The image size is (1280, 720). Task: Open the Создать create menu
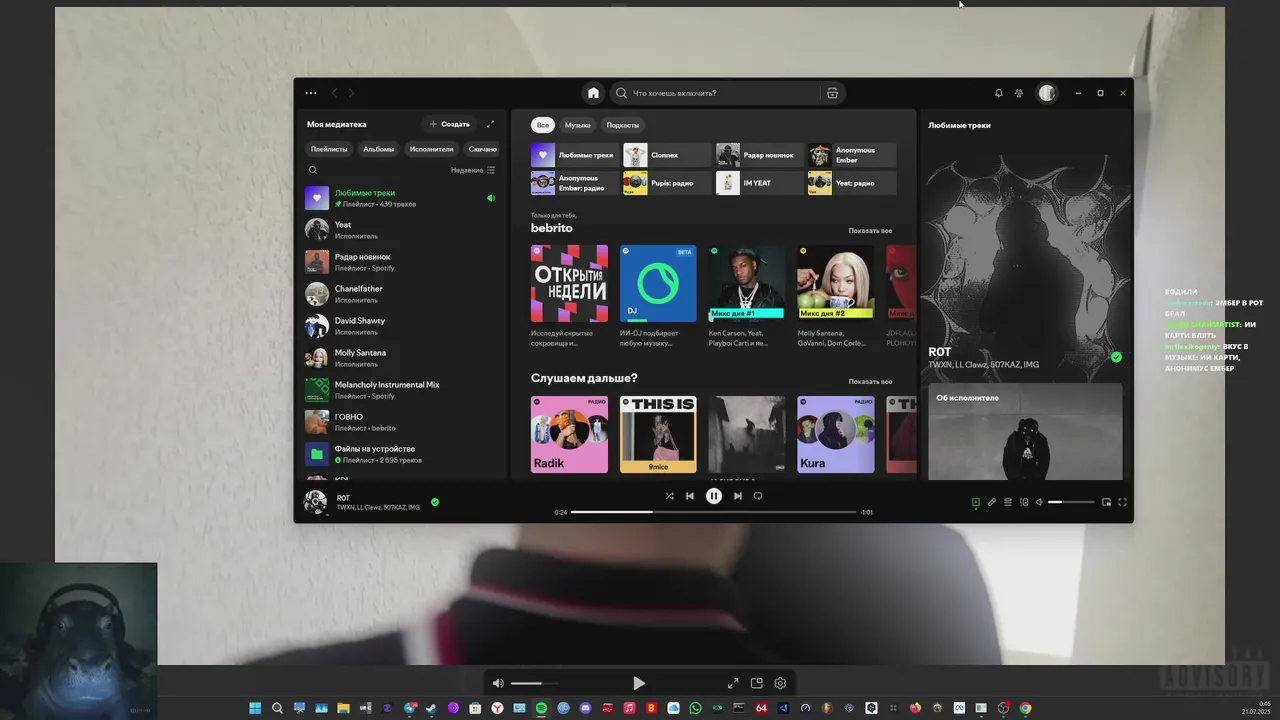449,124
